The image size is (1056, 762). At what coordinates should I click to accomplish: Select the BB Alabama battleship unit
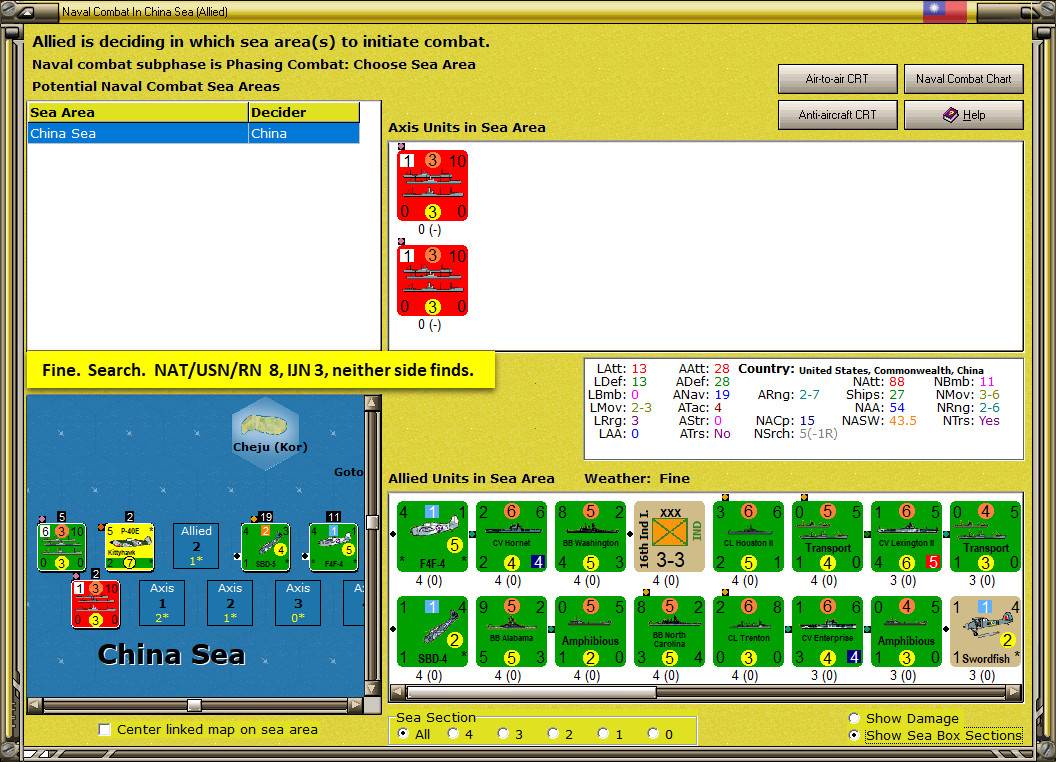511,631
